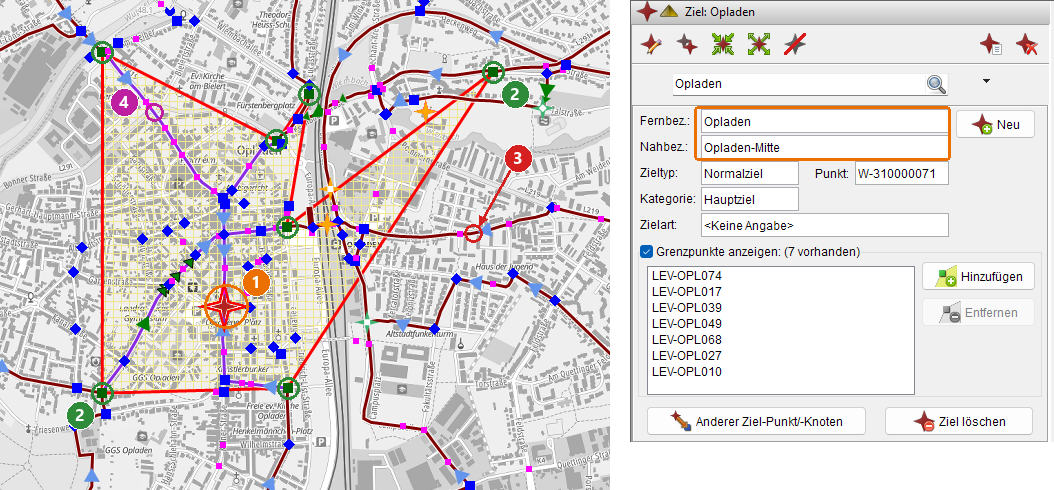Open the Zieltyp Normalziel field
Viewport: 1054px width, 490px height.
tap(749, 173)
